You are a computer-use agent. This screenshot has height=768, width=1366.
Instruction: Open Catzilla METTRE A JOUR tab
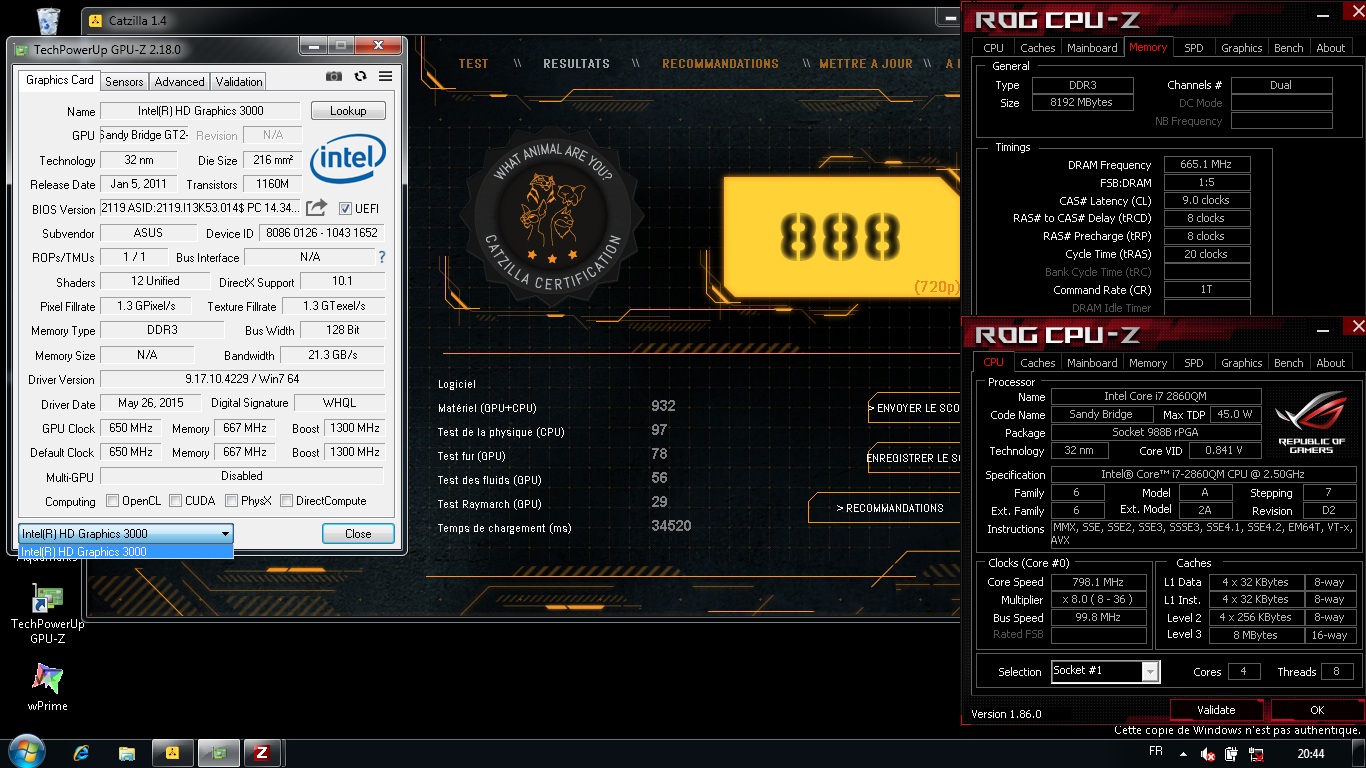[866, 63]
